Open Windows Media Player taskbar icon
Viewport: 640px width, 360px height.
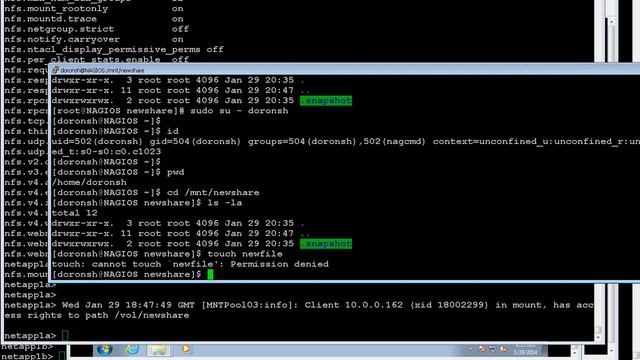pos(186,349)
